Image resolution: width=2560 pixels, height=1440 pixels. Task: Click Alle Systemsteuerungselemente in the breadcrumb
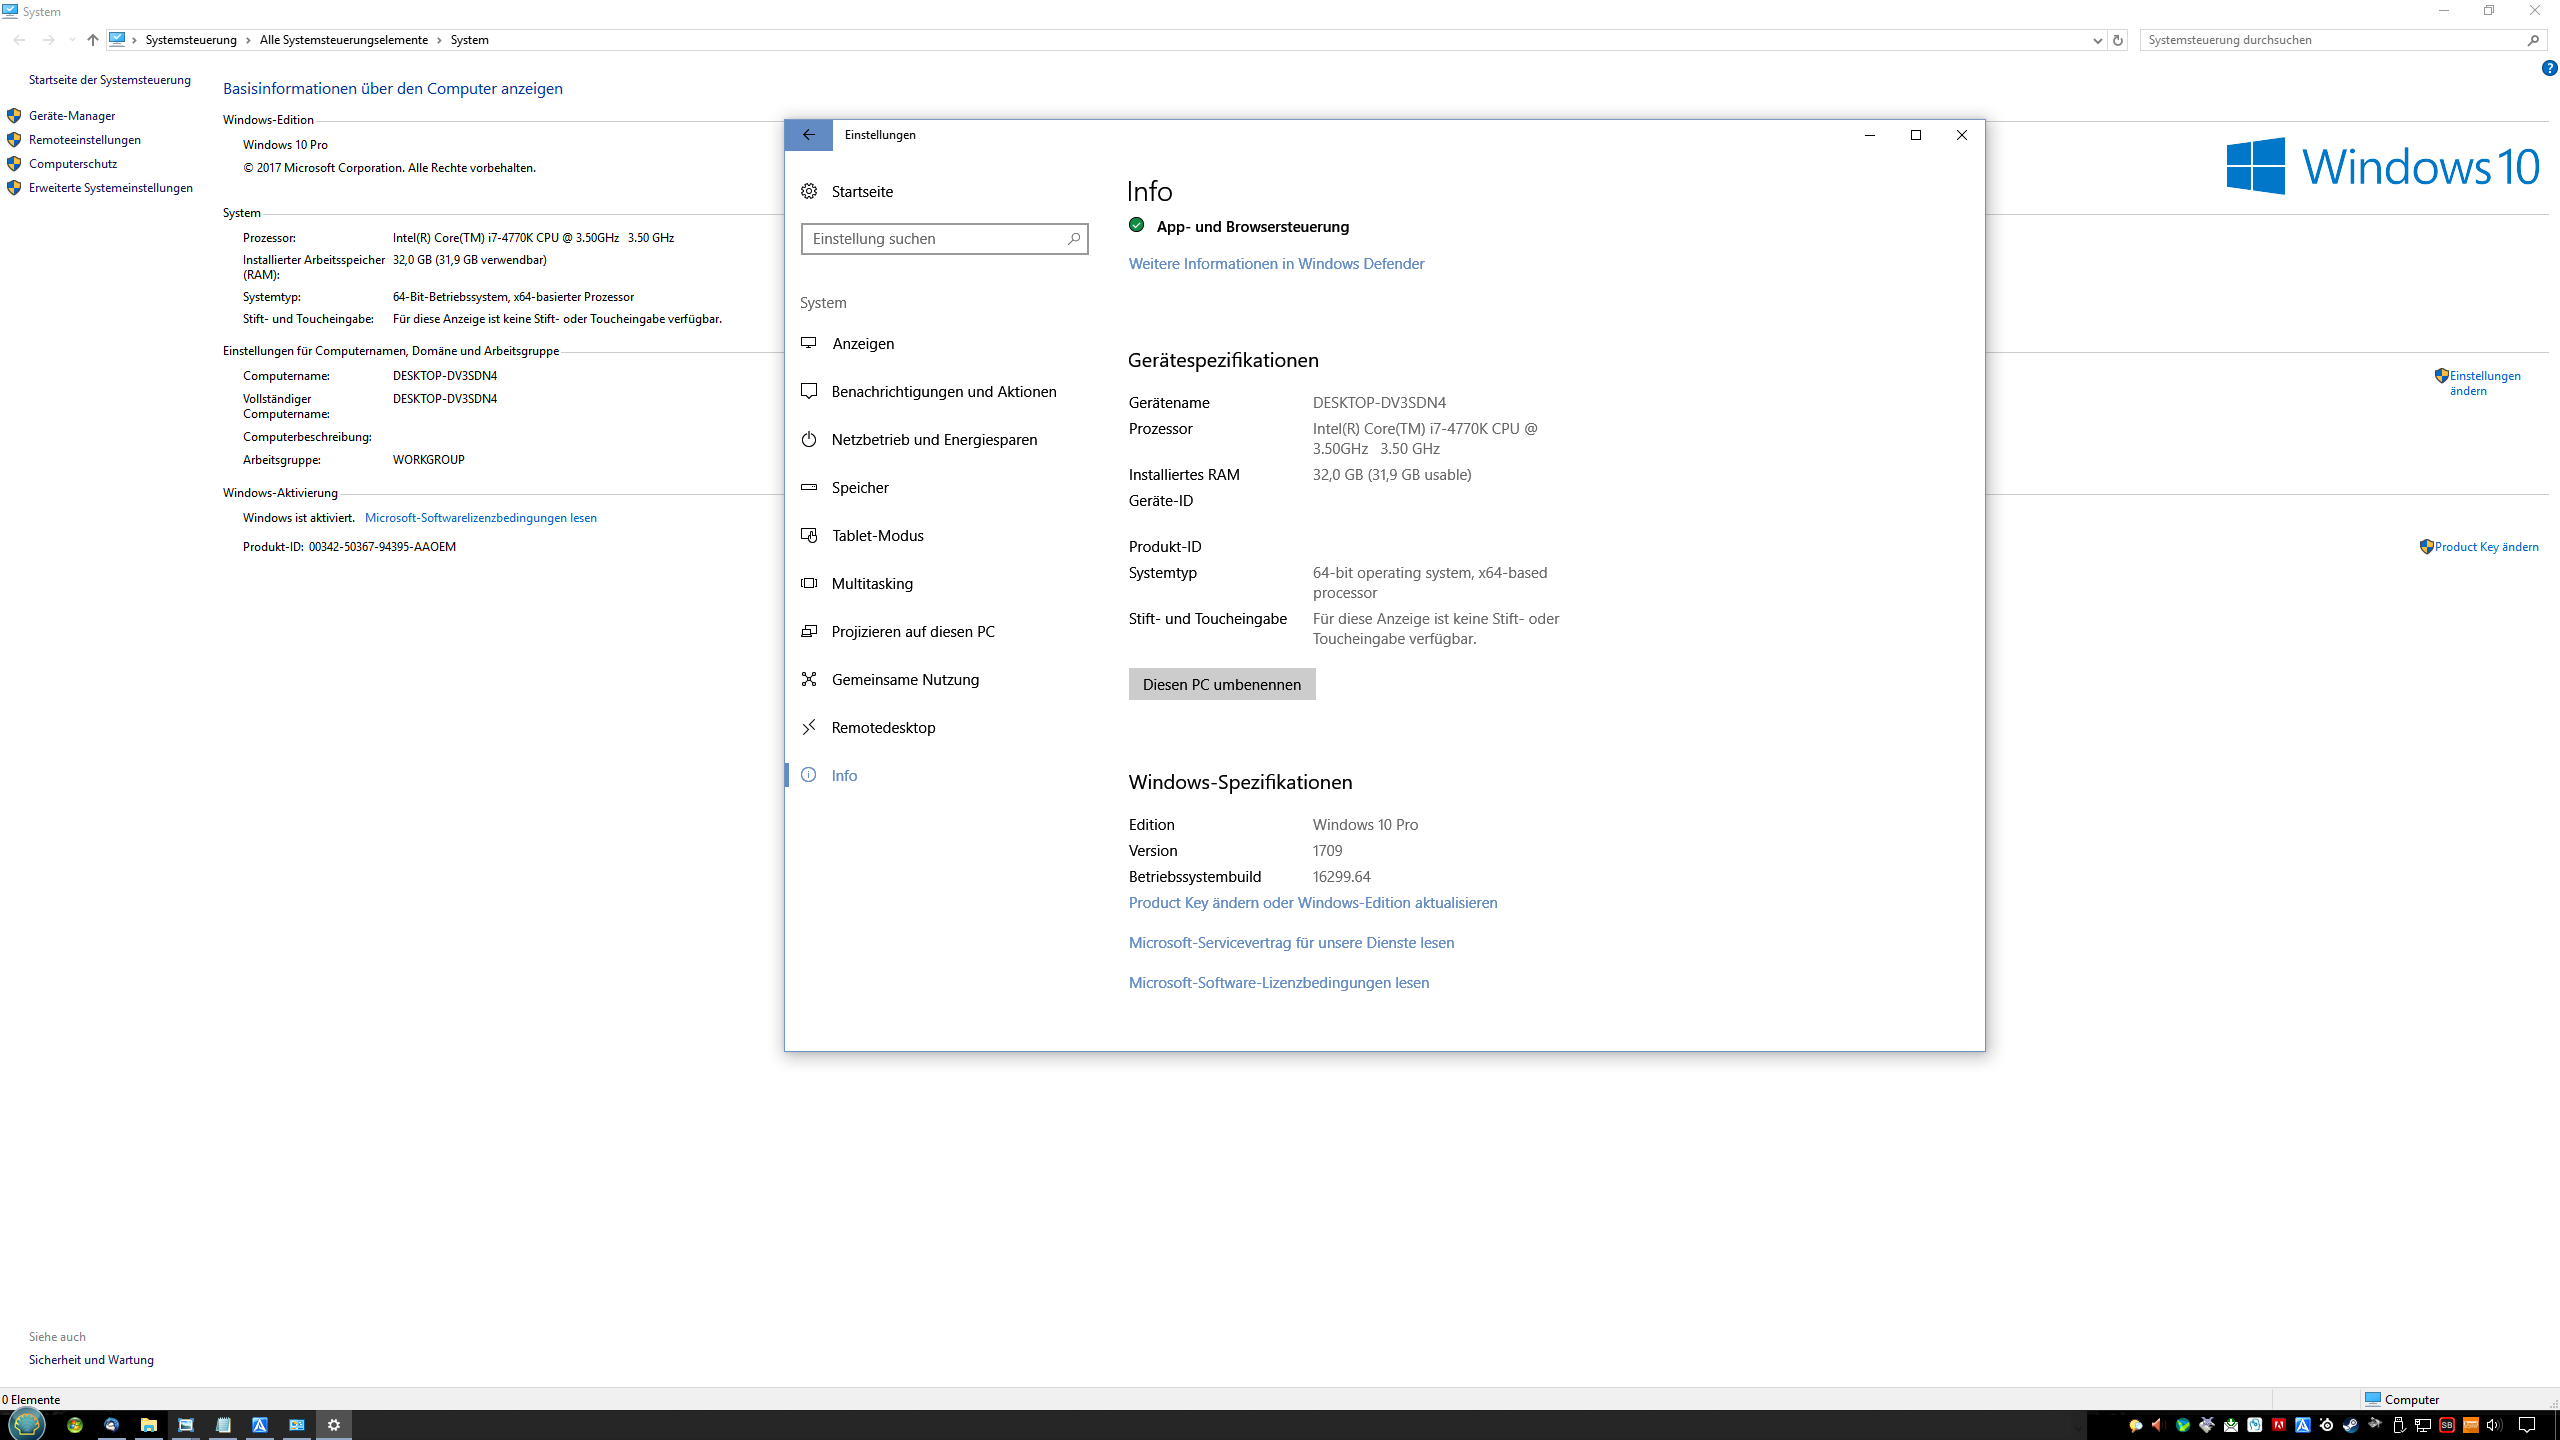(x=344, y=40)
